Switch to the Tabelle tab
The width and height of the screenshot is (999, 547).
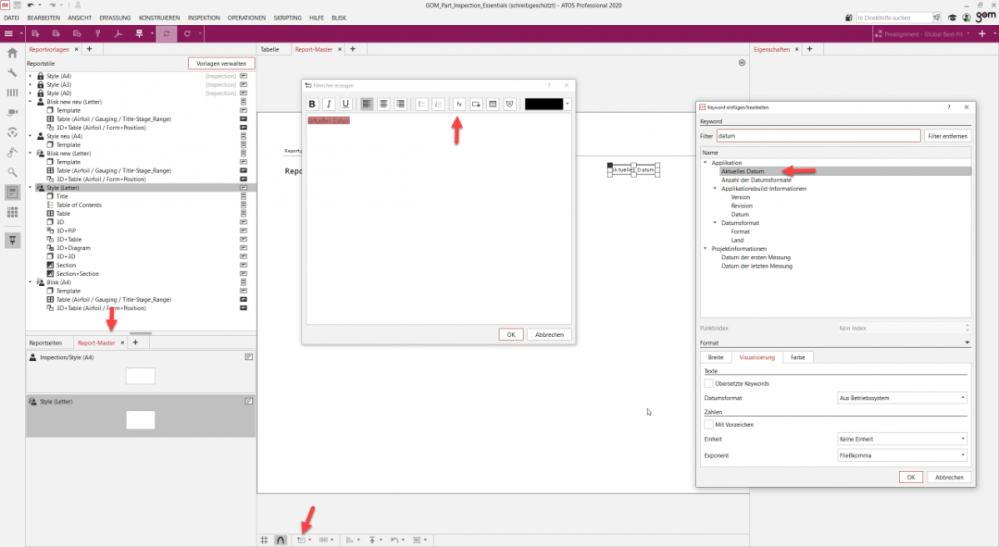click(270, 49)
